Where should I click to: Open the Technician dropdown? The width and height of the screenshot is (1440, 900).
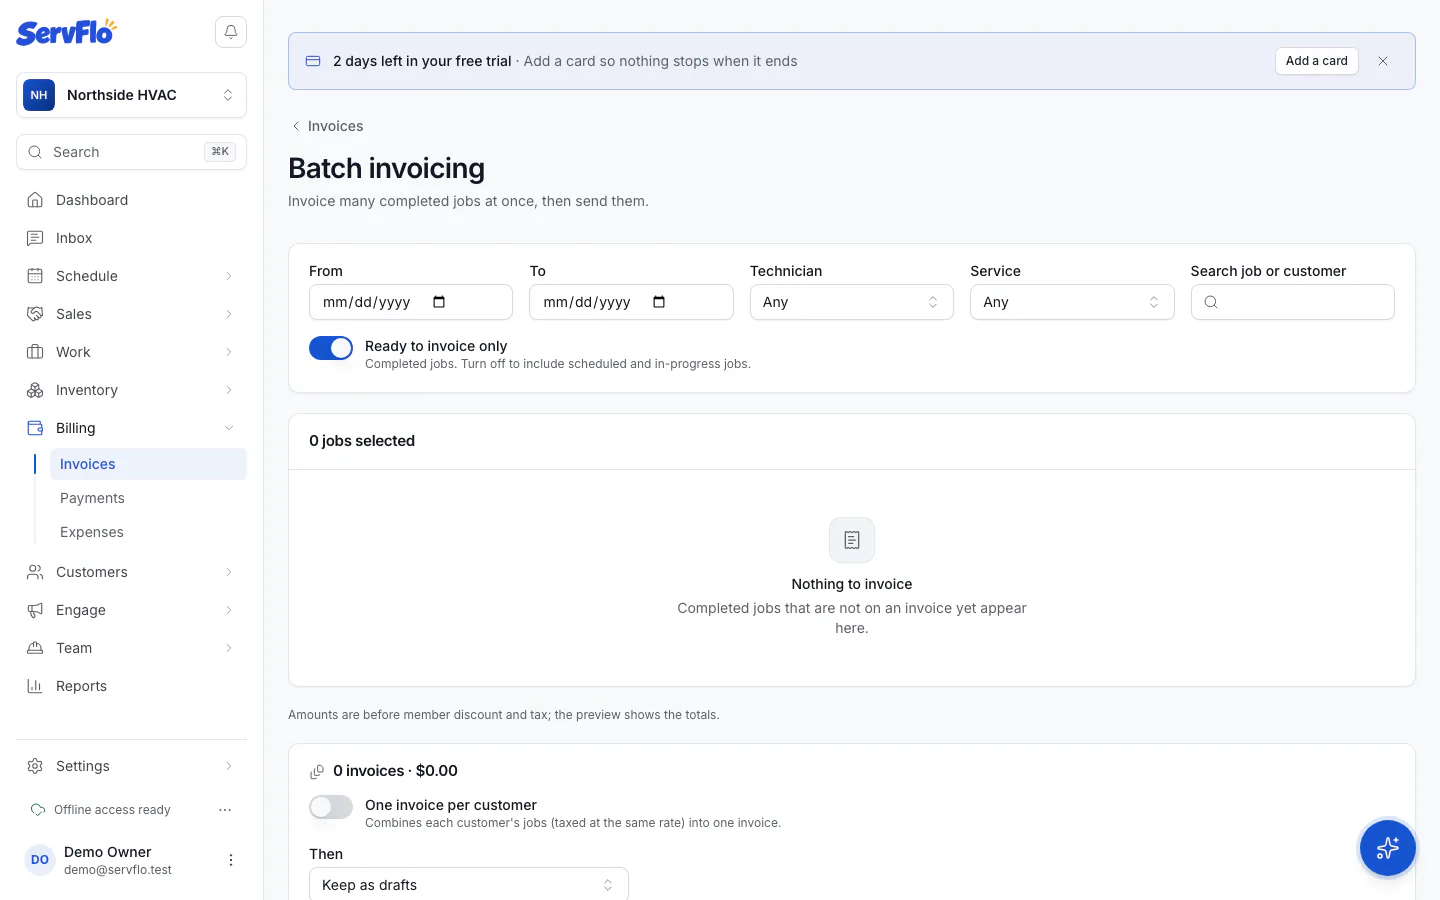pyautogui.click(x=852, y=302)
